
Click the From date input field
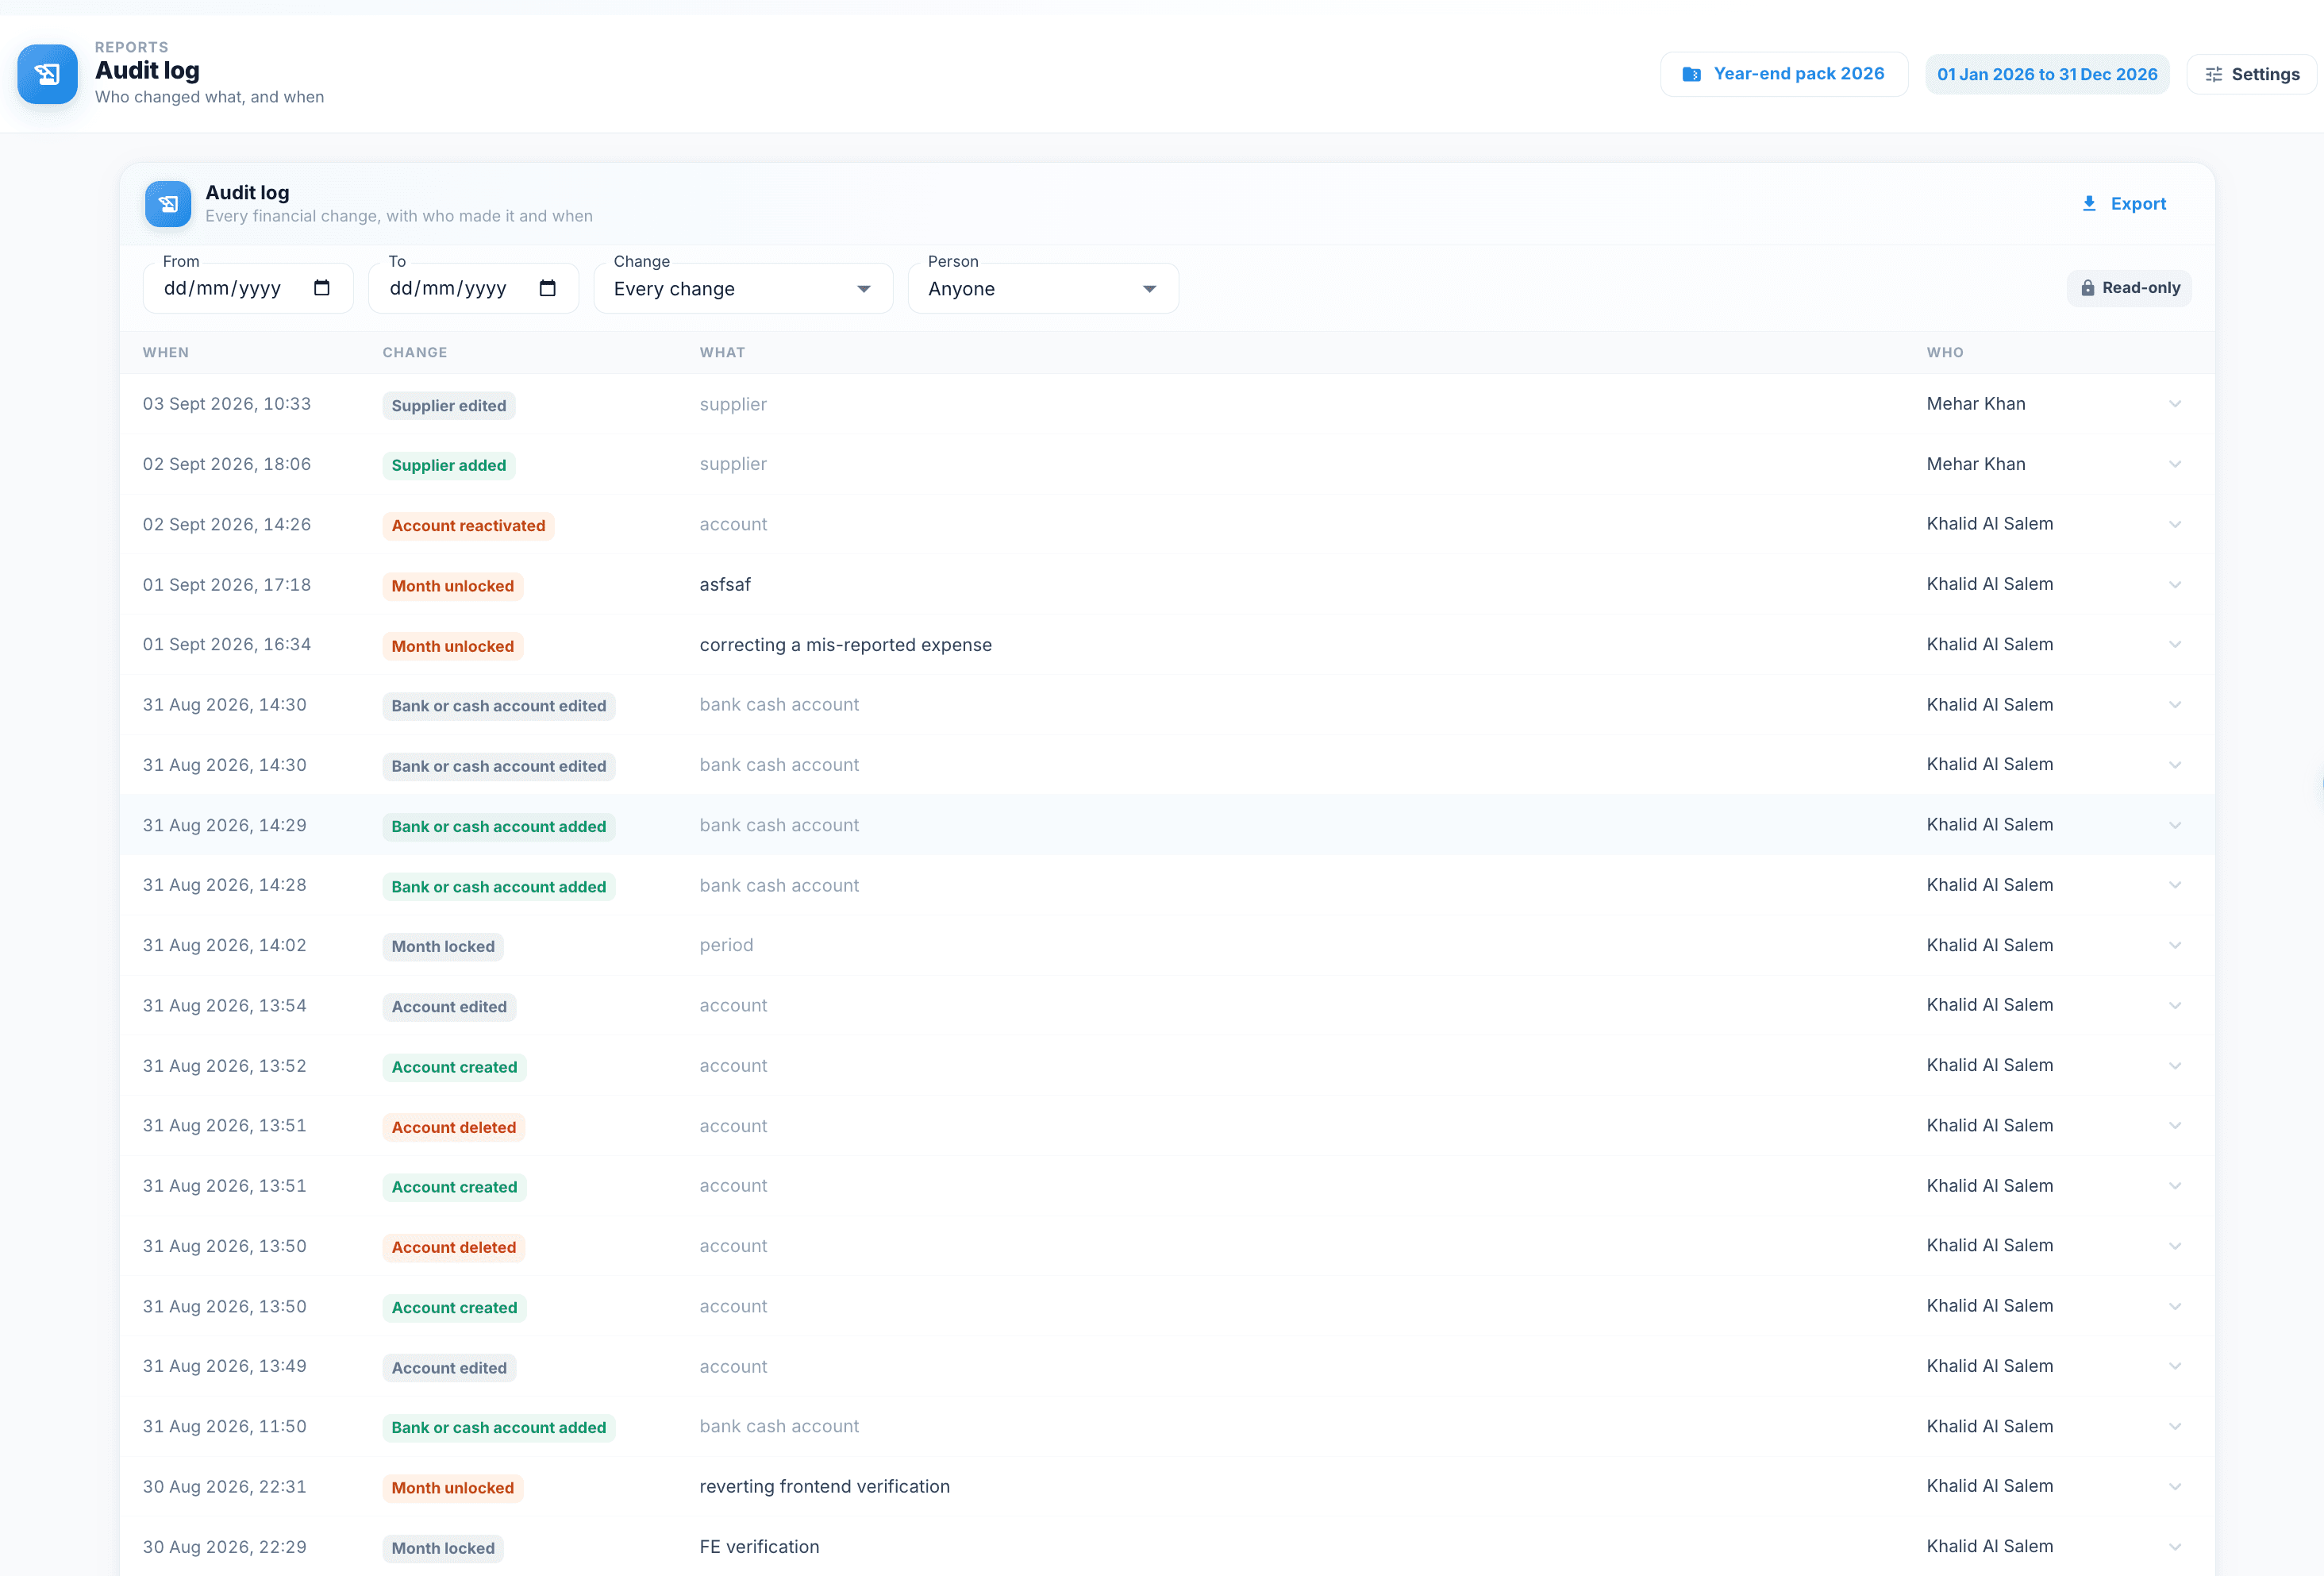[x=248, y=288]
